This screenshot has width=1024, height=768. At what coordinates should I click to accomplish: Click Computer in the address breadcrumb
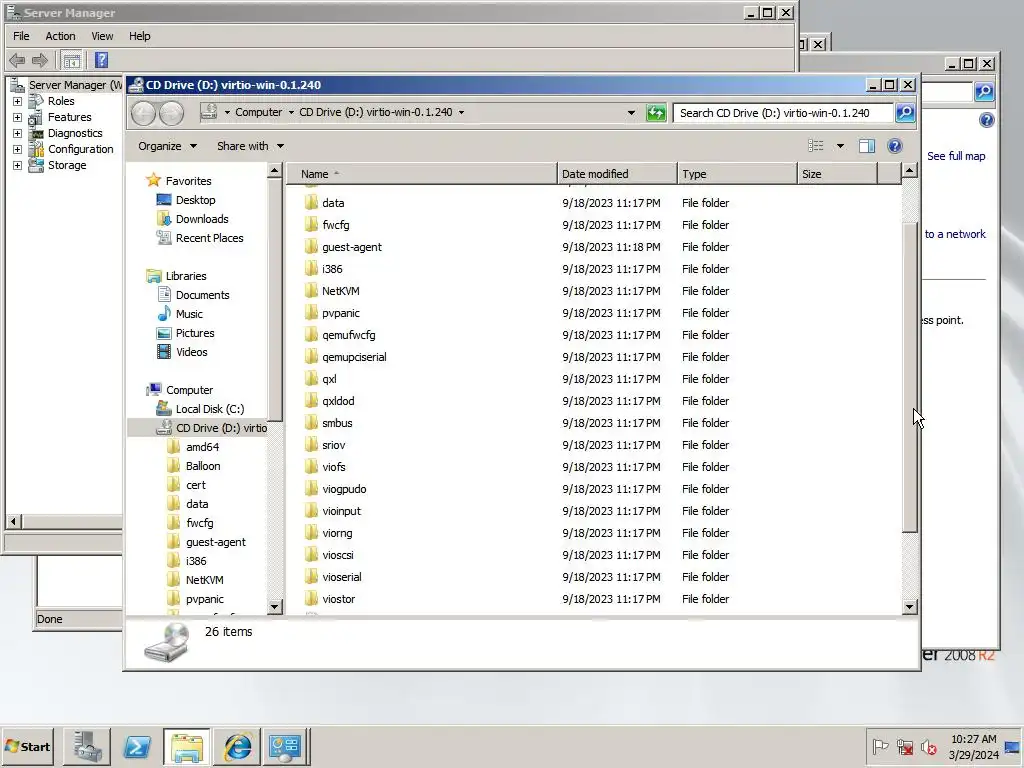(x=259, y=112)
